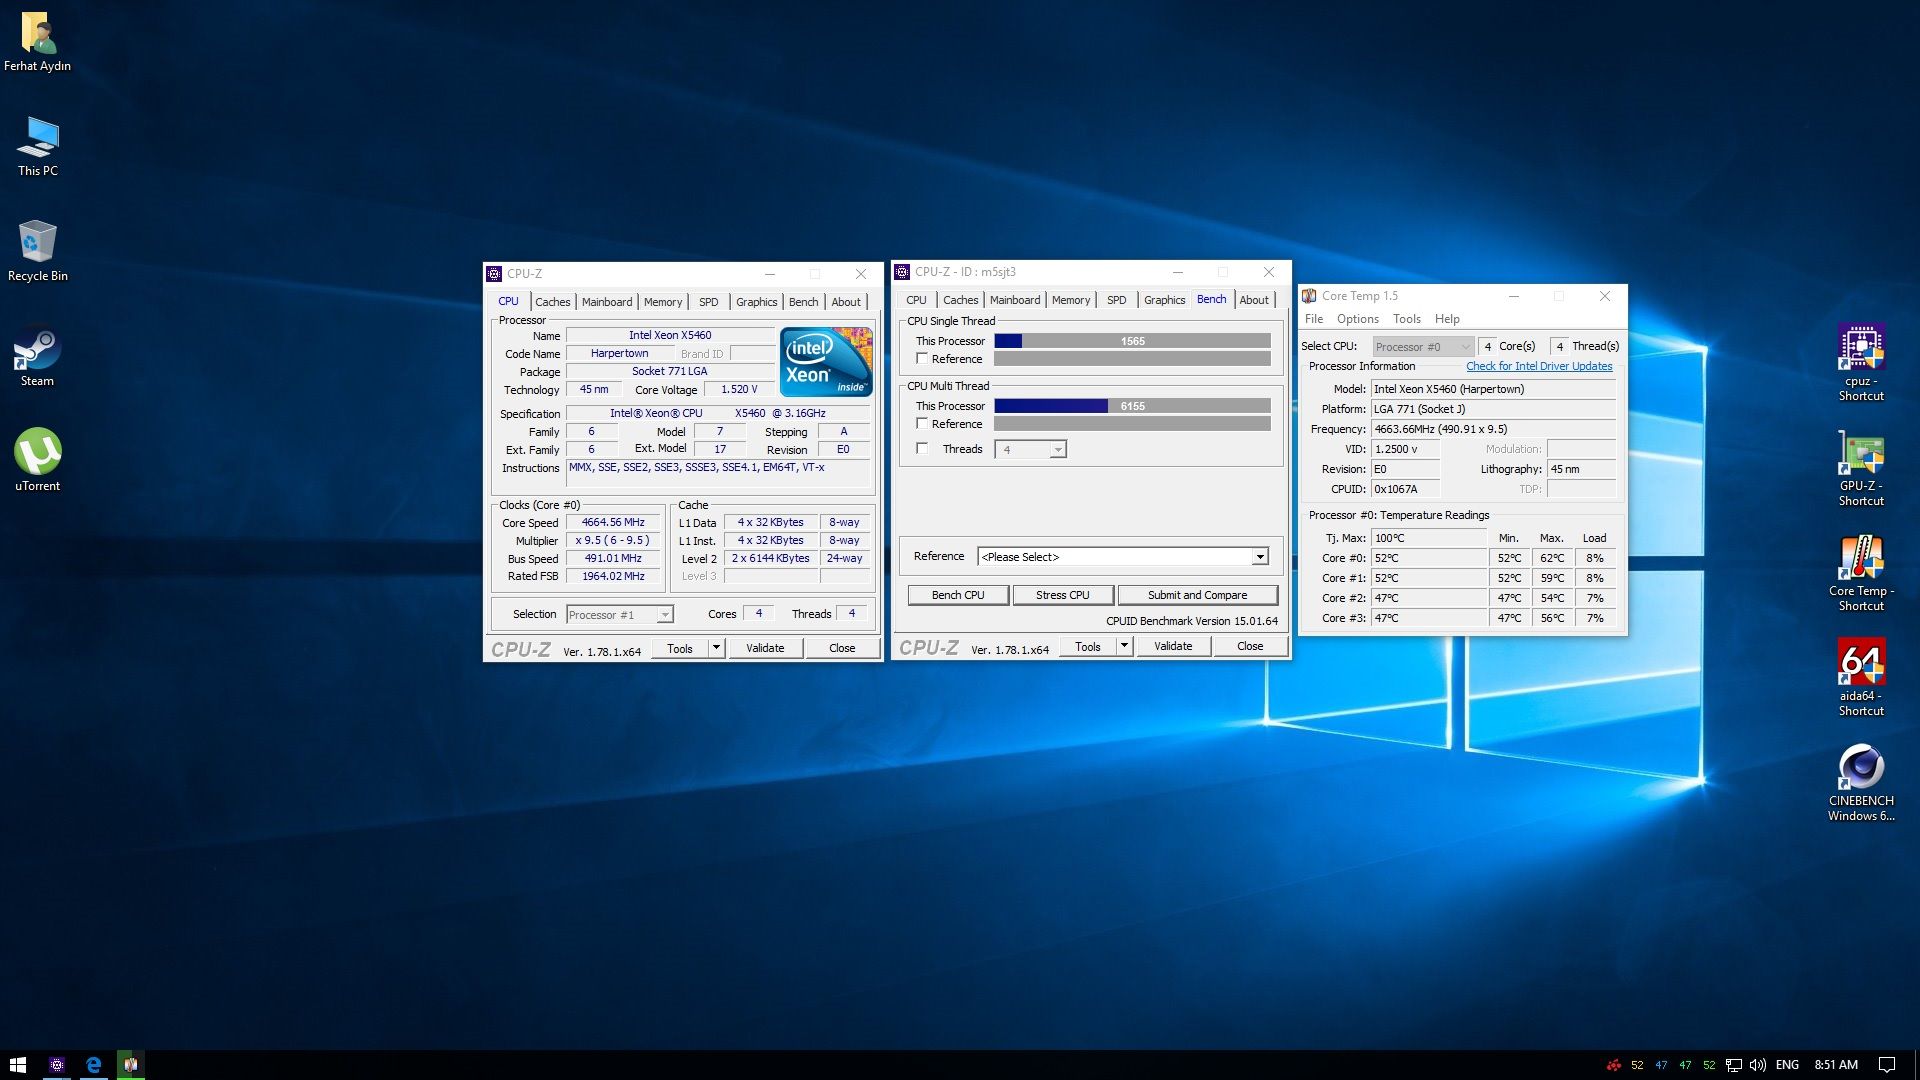This screenshot has height=1080, width=1920.
Task: Enable Reference checkbox under CPU Single Thread
Action: pyautogui.click(x=922, y=359)
